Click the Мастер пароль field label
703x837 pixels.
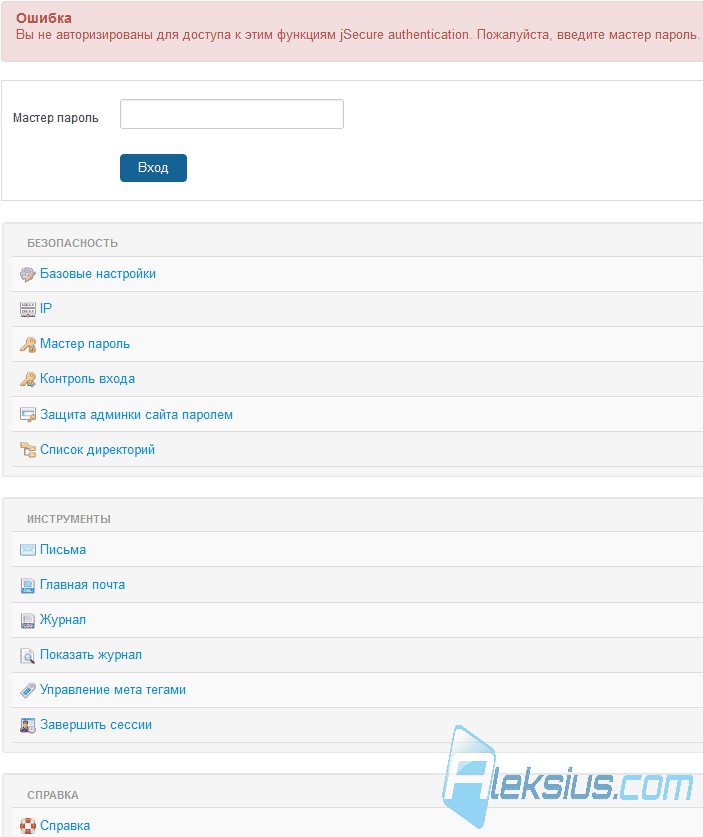(x=56, y=118)
